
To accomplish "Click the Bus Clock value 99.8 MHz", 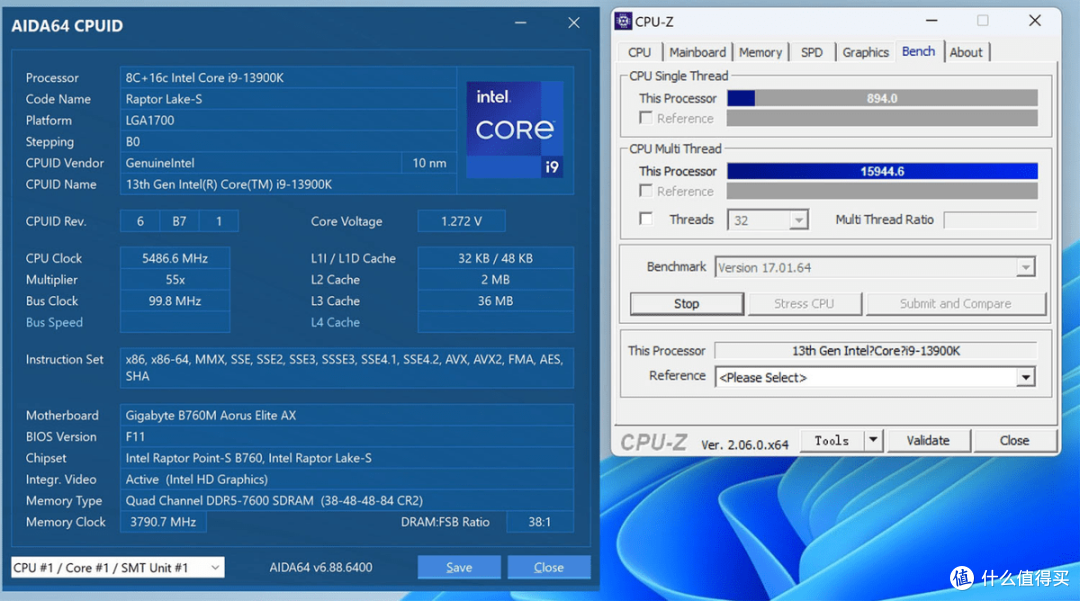I will (175, 301).
